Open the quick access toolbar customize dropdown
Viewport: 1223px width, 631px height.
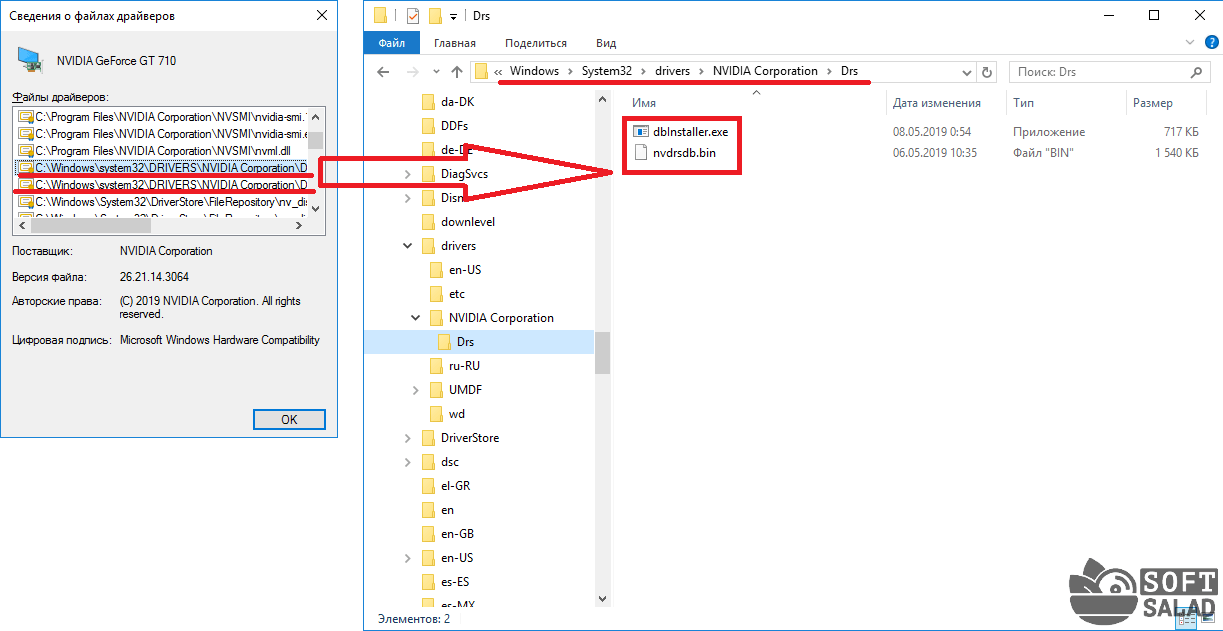tap(453, 17)
